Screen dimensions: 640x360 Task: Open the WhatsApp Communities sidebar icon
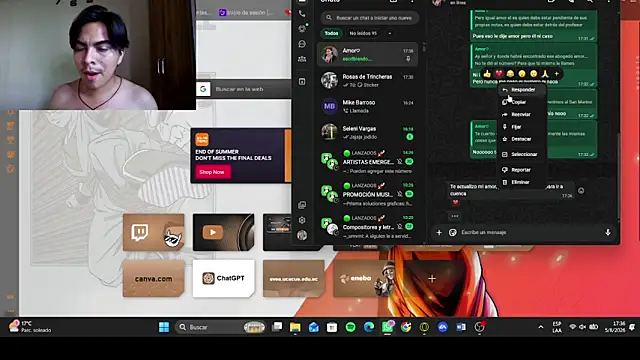pyautogui.click(x=302, y=59)
